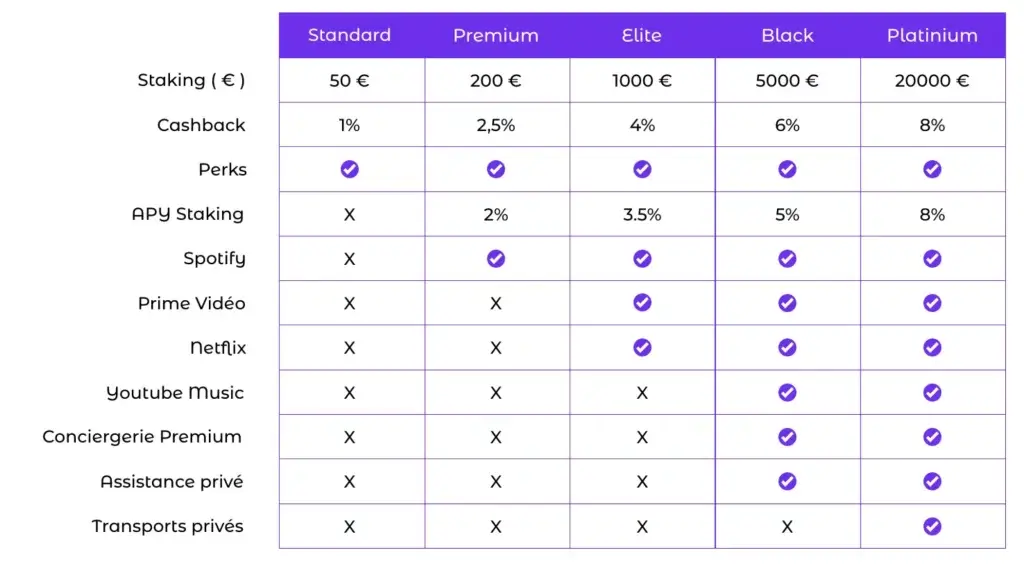Click the Netflix checkmark in Black column

[x=787, y=347]
